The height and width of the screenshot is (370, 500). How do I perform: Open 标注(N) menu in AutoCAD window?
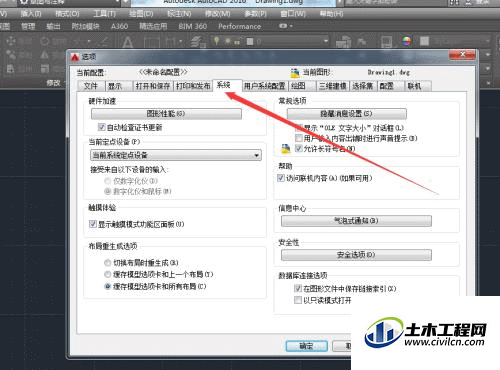pos(179,14)
